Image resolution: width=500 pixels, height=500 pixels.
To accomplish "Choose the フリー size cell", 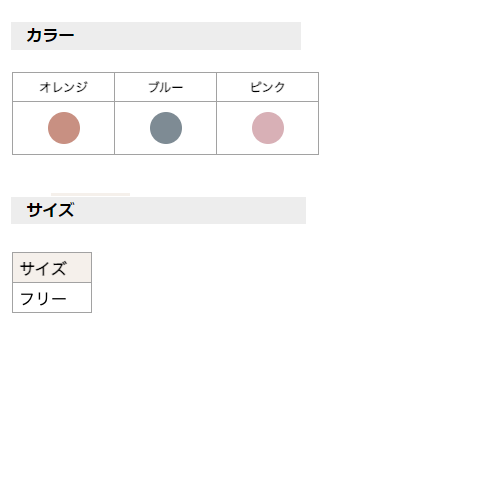I will click(x=52, y=298).
